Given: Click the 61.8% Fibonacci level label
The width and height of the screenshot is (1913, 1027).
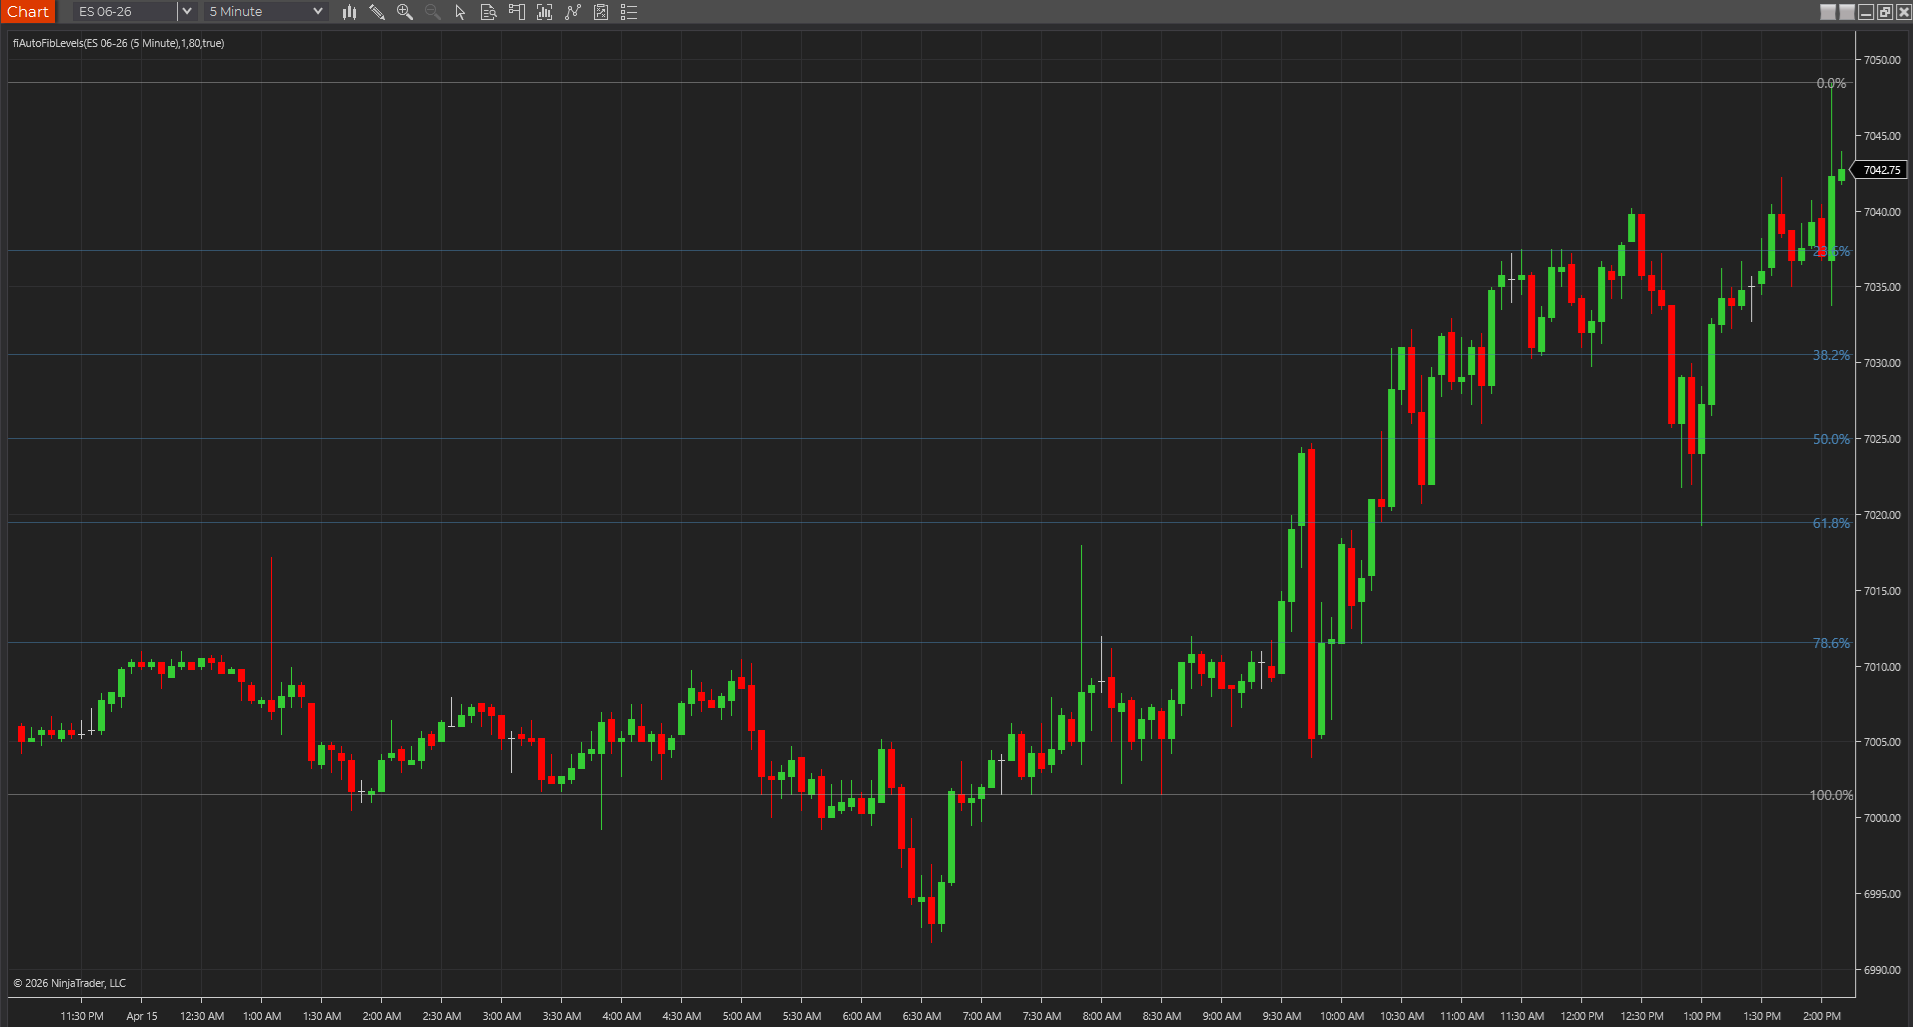Looking at the screenshot, I should tap(1830, 522).
